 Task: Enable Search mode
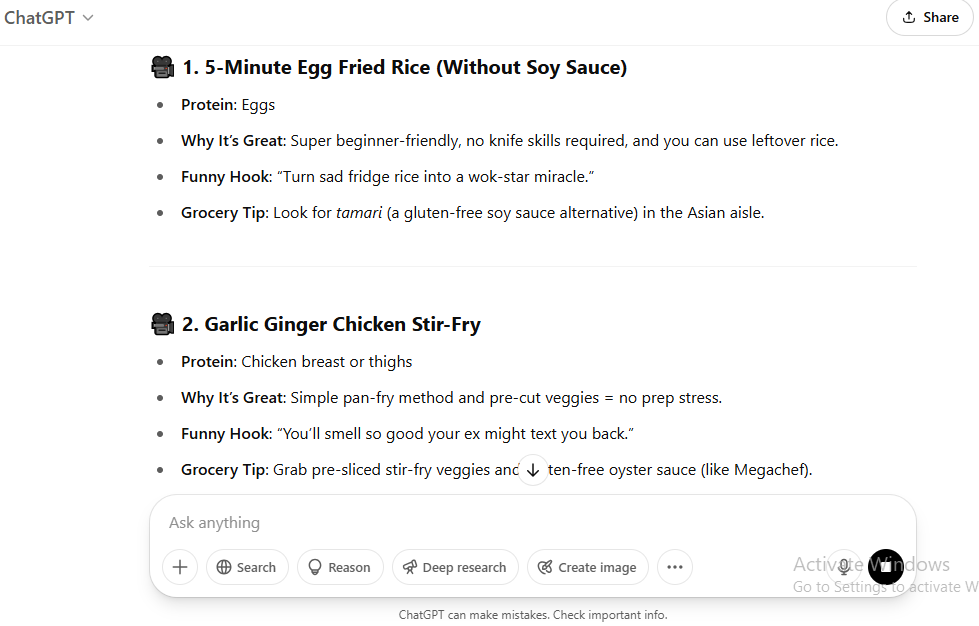point(247,567)
